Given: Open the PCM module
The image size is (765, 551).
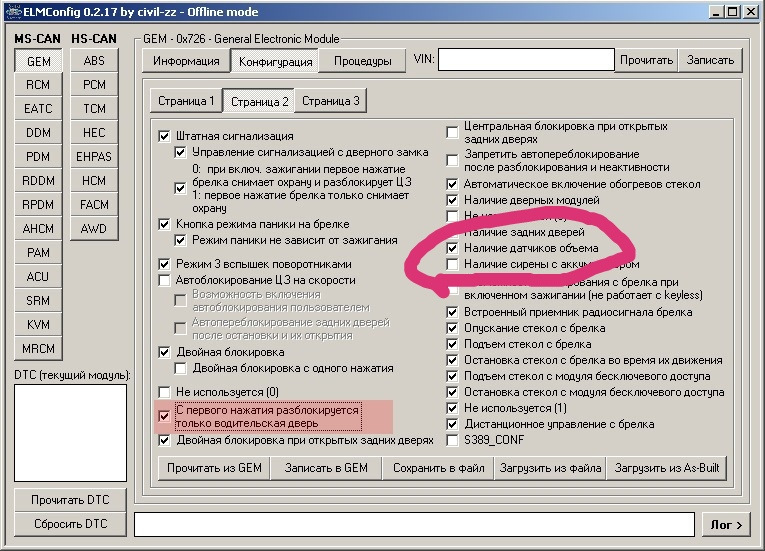Looking at the screenshot, I should (94, 85).
